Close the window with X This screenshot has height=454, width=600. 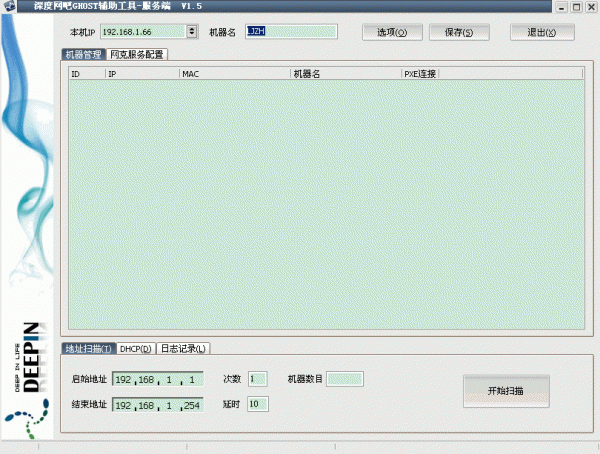tap(591, 7)
